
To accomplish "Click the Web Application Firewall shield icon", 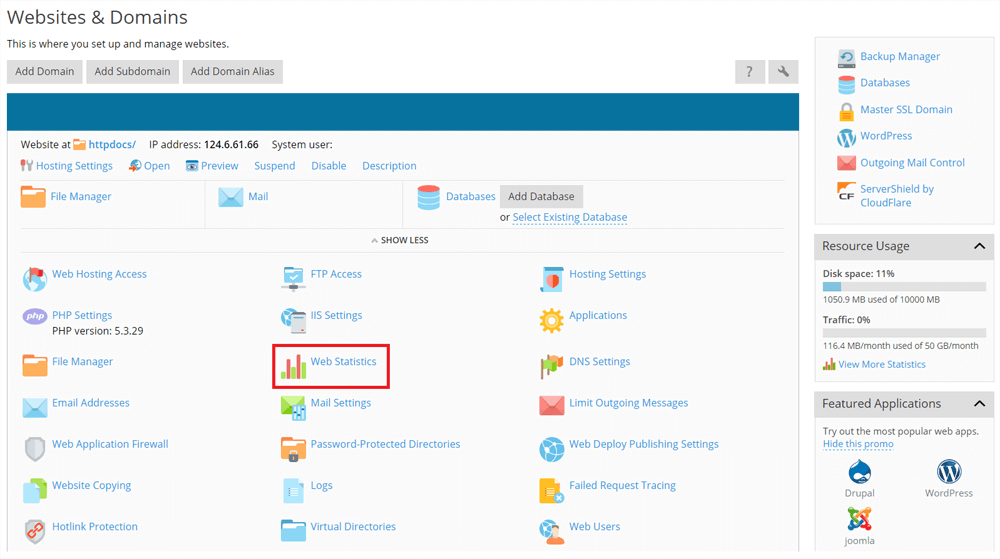I will (x=34, y=449).
